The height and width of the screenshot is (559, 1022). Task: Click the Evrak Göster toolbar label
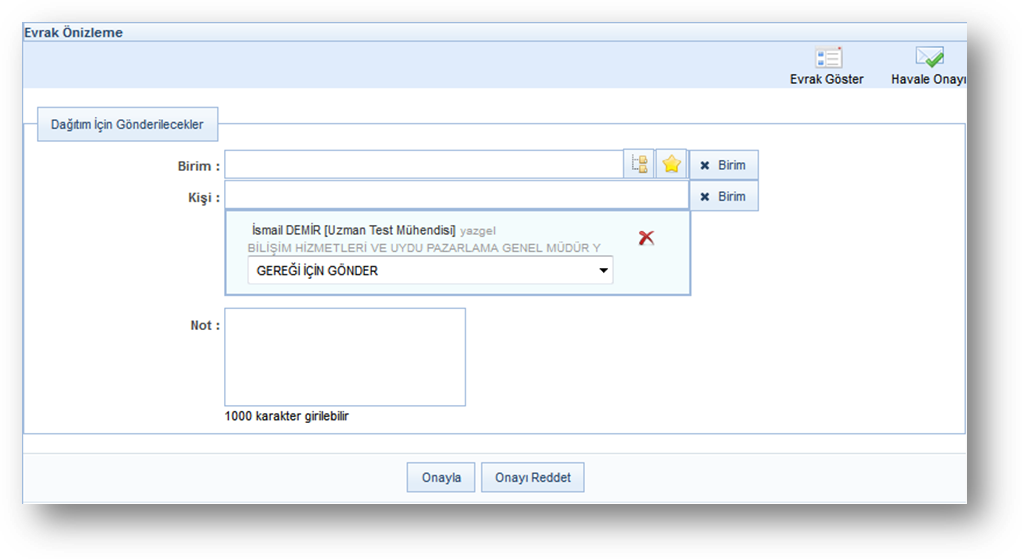826,79
